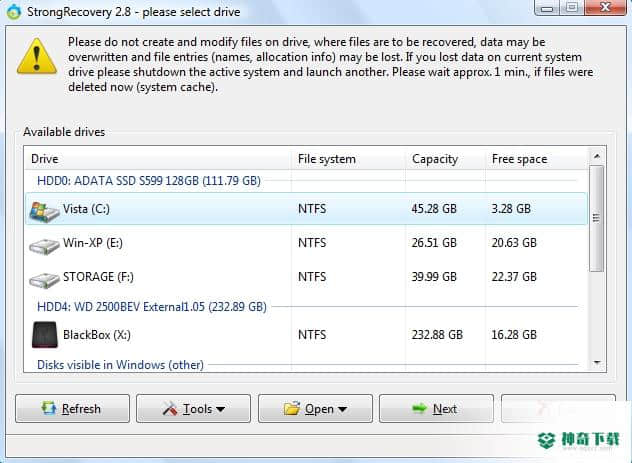
Task: Select the STORAGE (F:) drive icon
Action: [44, 280]
